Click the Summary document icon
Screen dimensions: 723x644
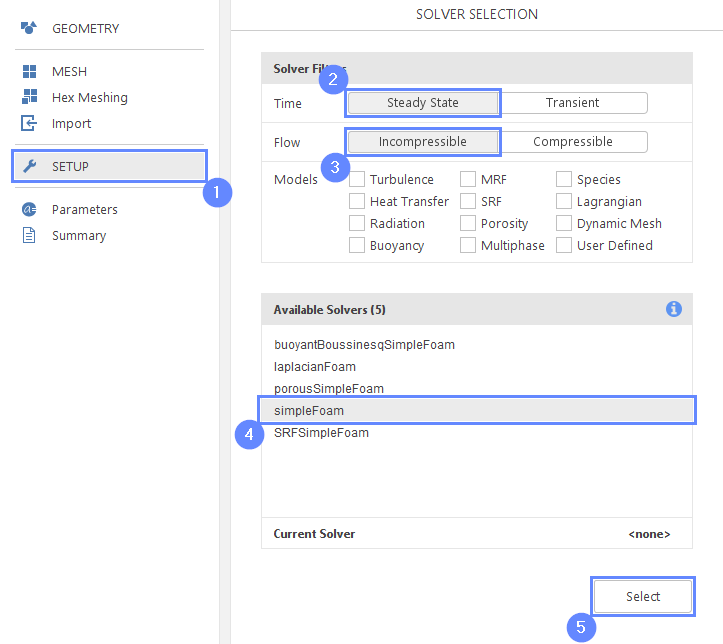(29, 236)
